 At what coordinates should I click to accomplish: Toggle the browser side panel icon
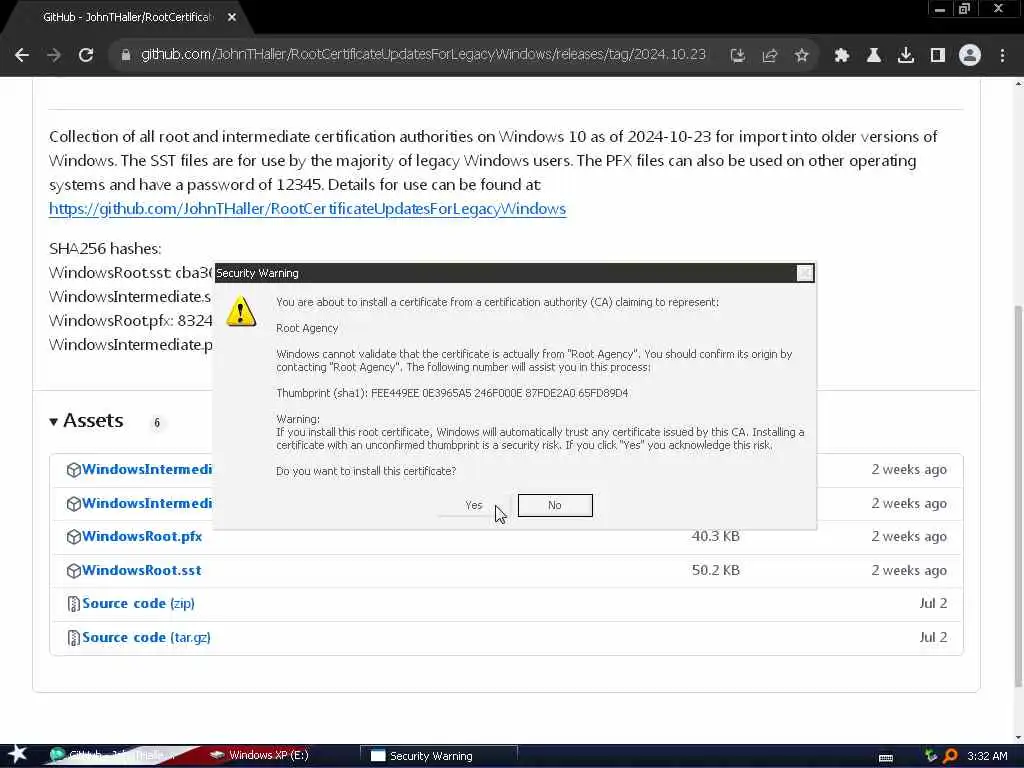938,56
